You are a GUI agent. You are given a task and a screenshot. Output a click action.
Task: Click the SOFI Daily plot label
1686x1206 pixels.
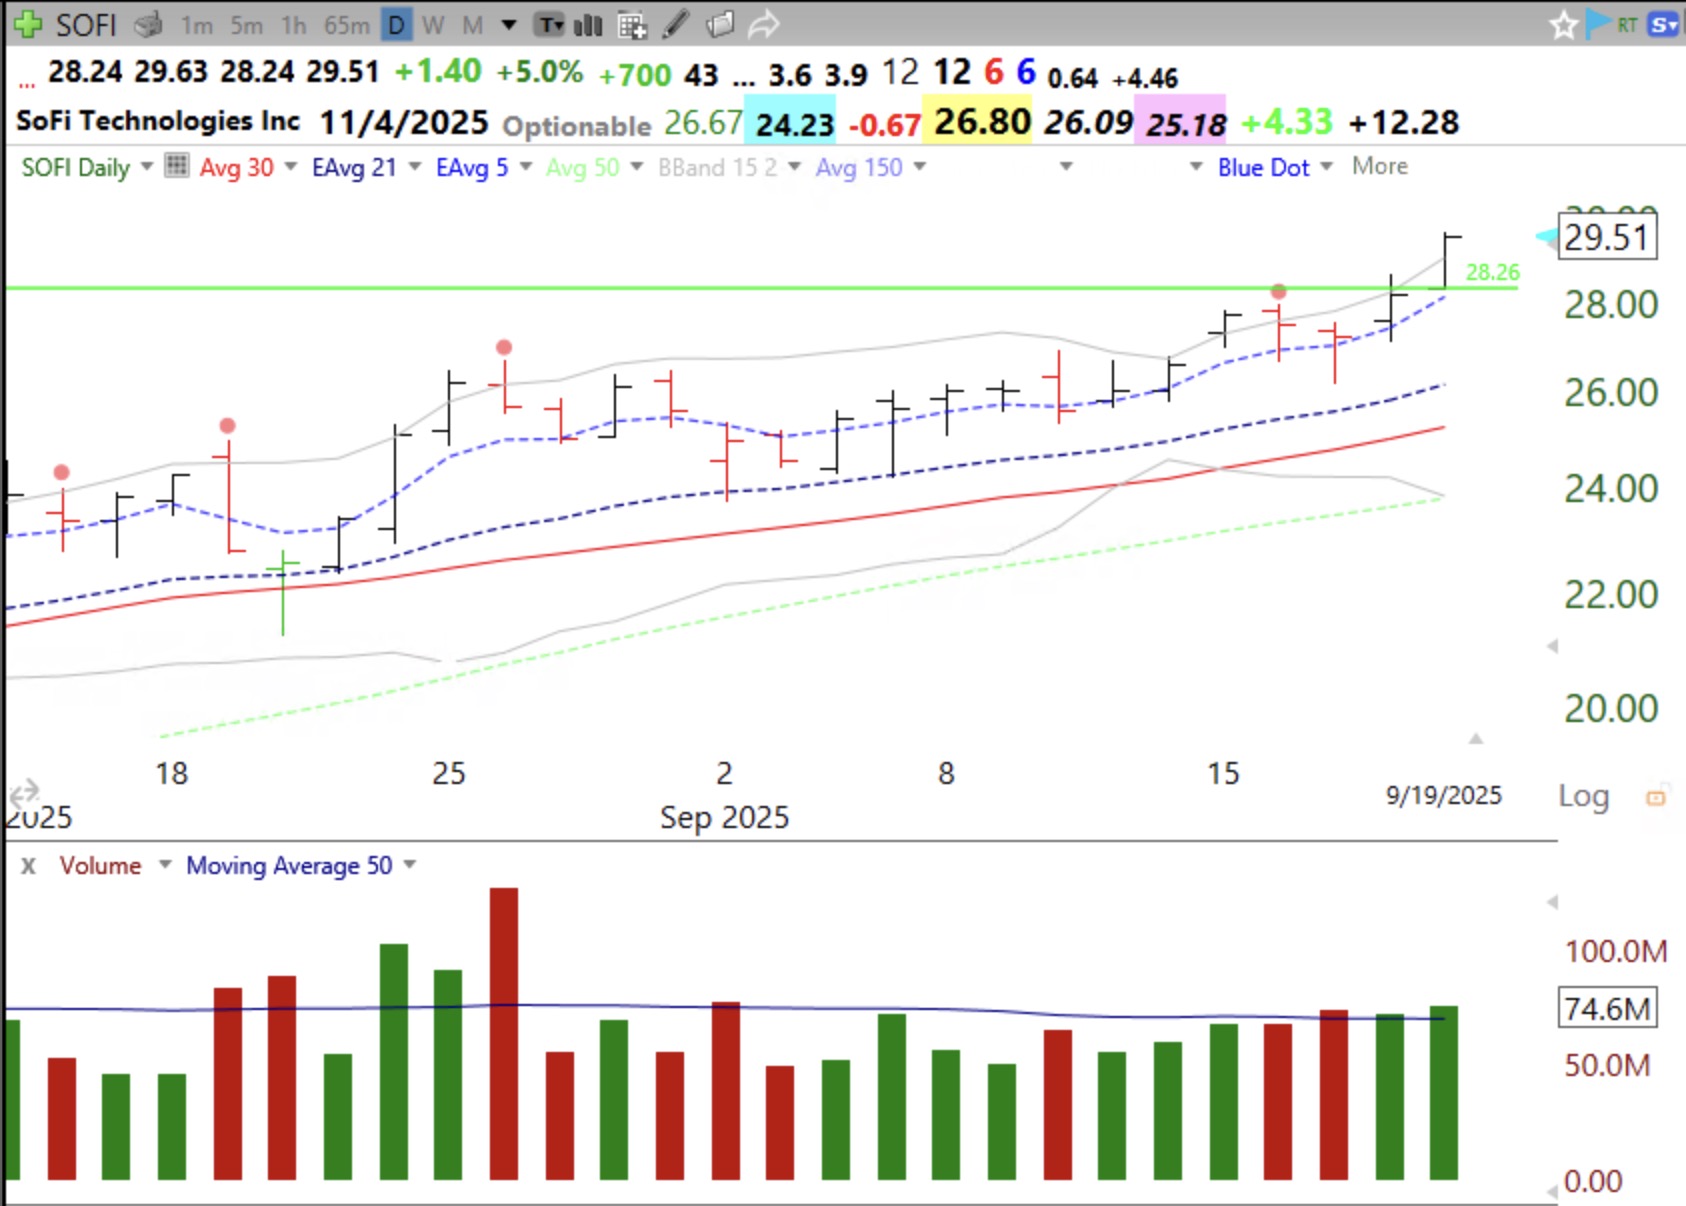(x=76, y=167)
